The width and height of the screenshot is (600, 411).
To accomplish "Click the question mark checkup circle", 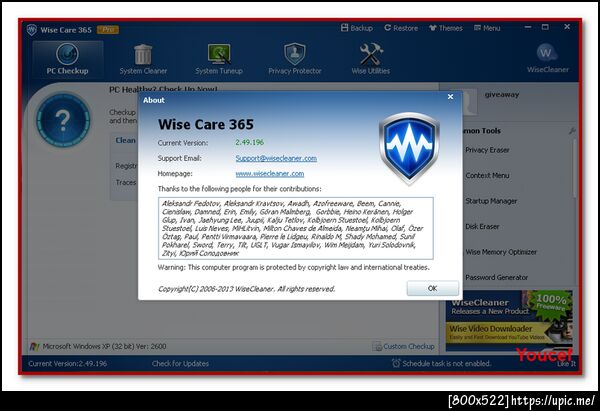I will tap(63, 121).
